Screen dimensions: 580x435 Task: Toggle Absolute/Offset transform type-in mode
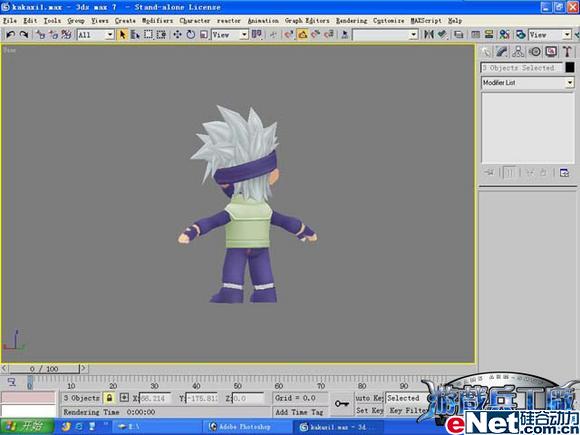point(124,398)
